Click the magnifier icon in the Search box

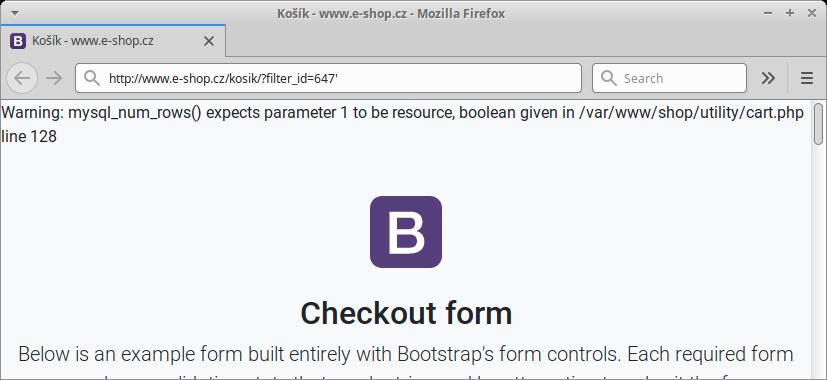point(609,78)
